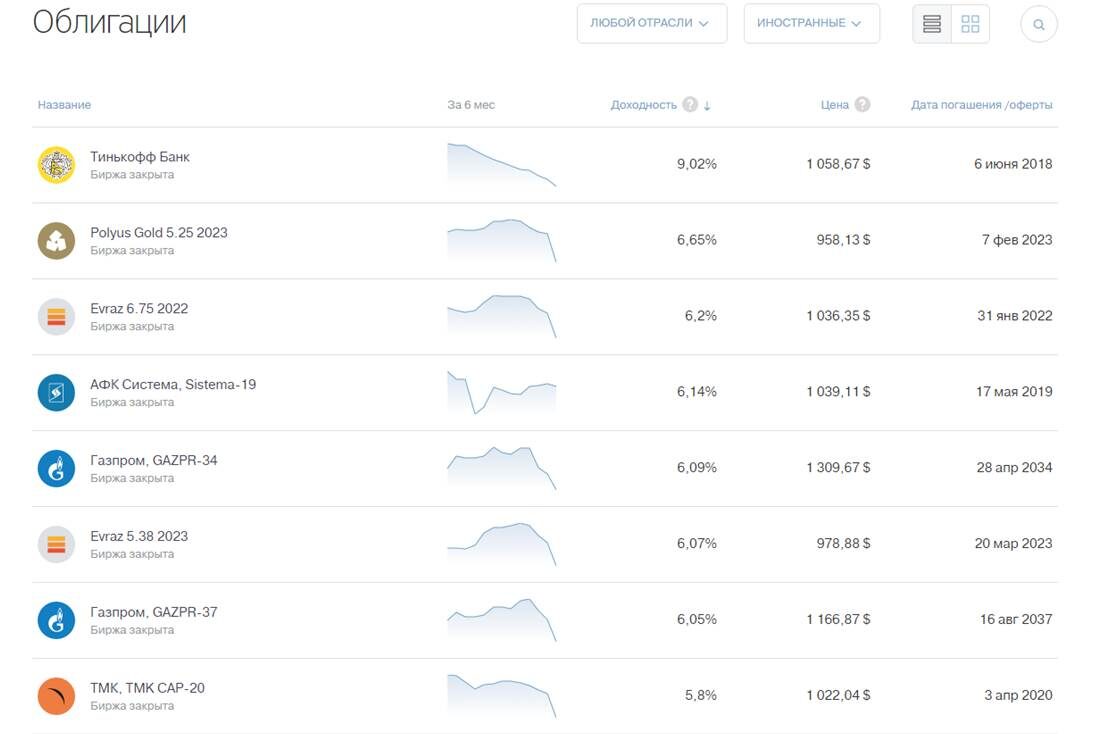Open the Evraz 6.75 2022 bond
Screen dimensions: 1108x734
click(x=139, y=309)
